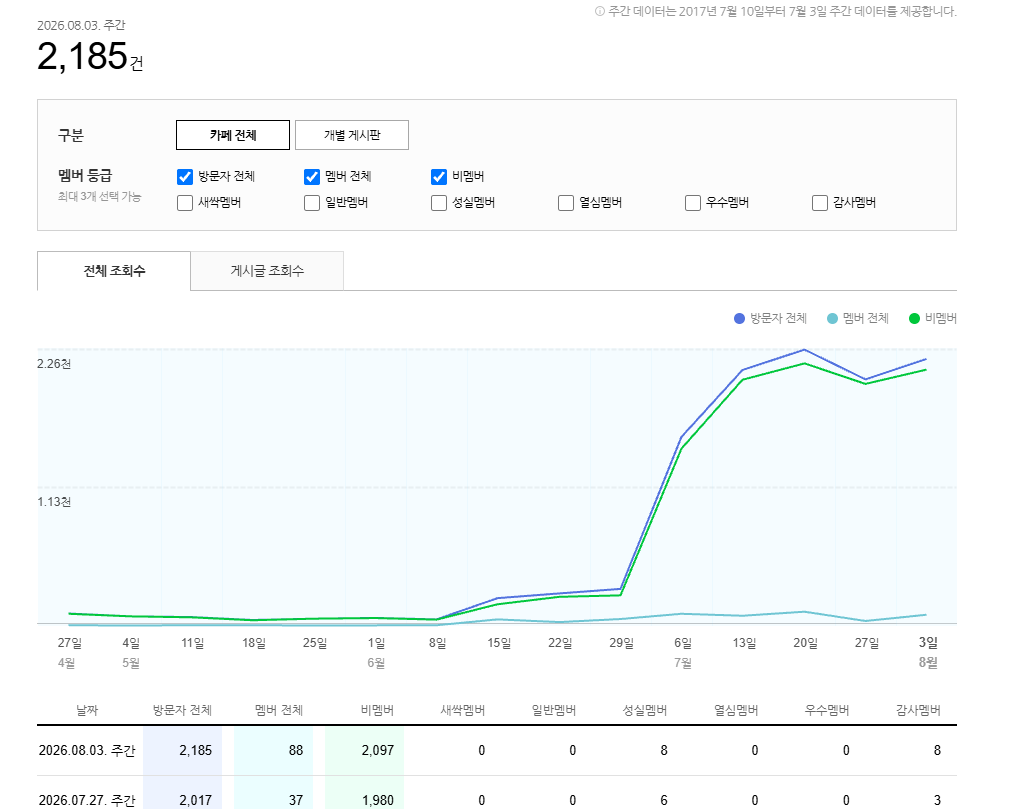Viewport: 1018px width, 809px height.
Task: Click the 멤버 전체 table column header
Action: [x=279, y=710]
